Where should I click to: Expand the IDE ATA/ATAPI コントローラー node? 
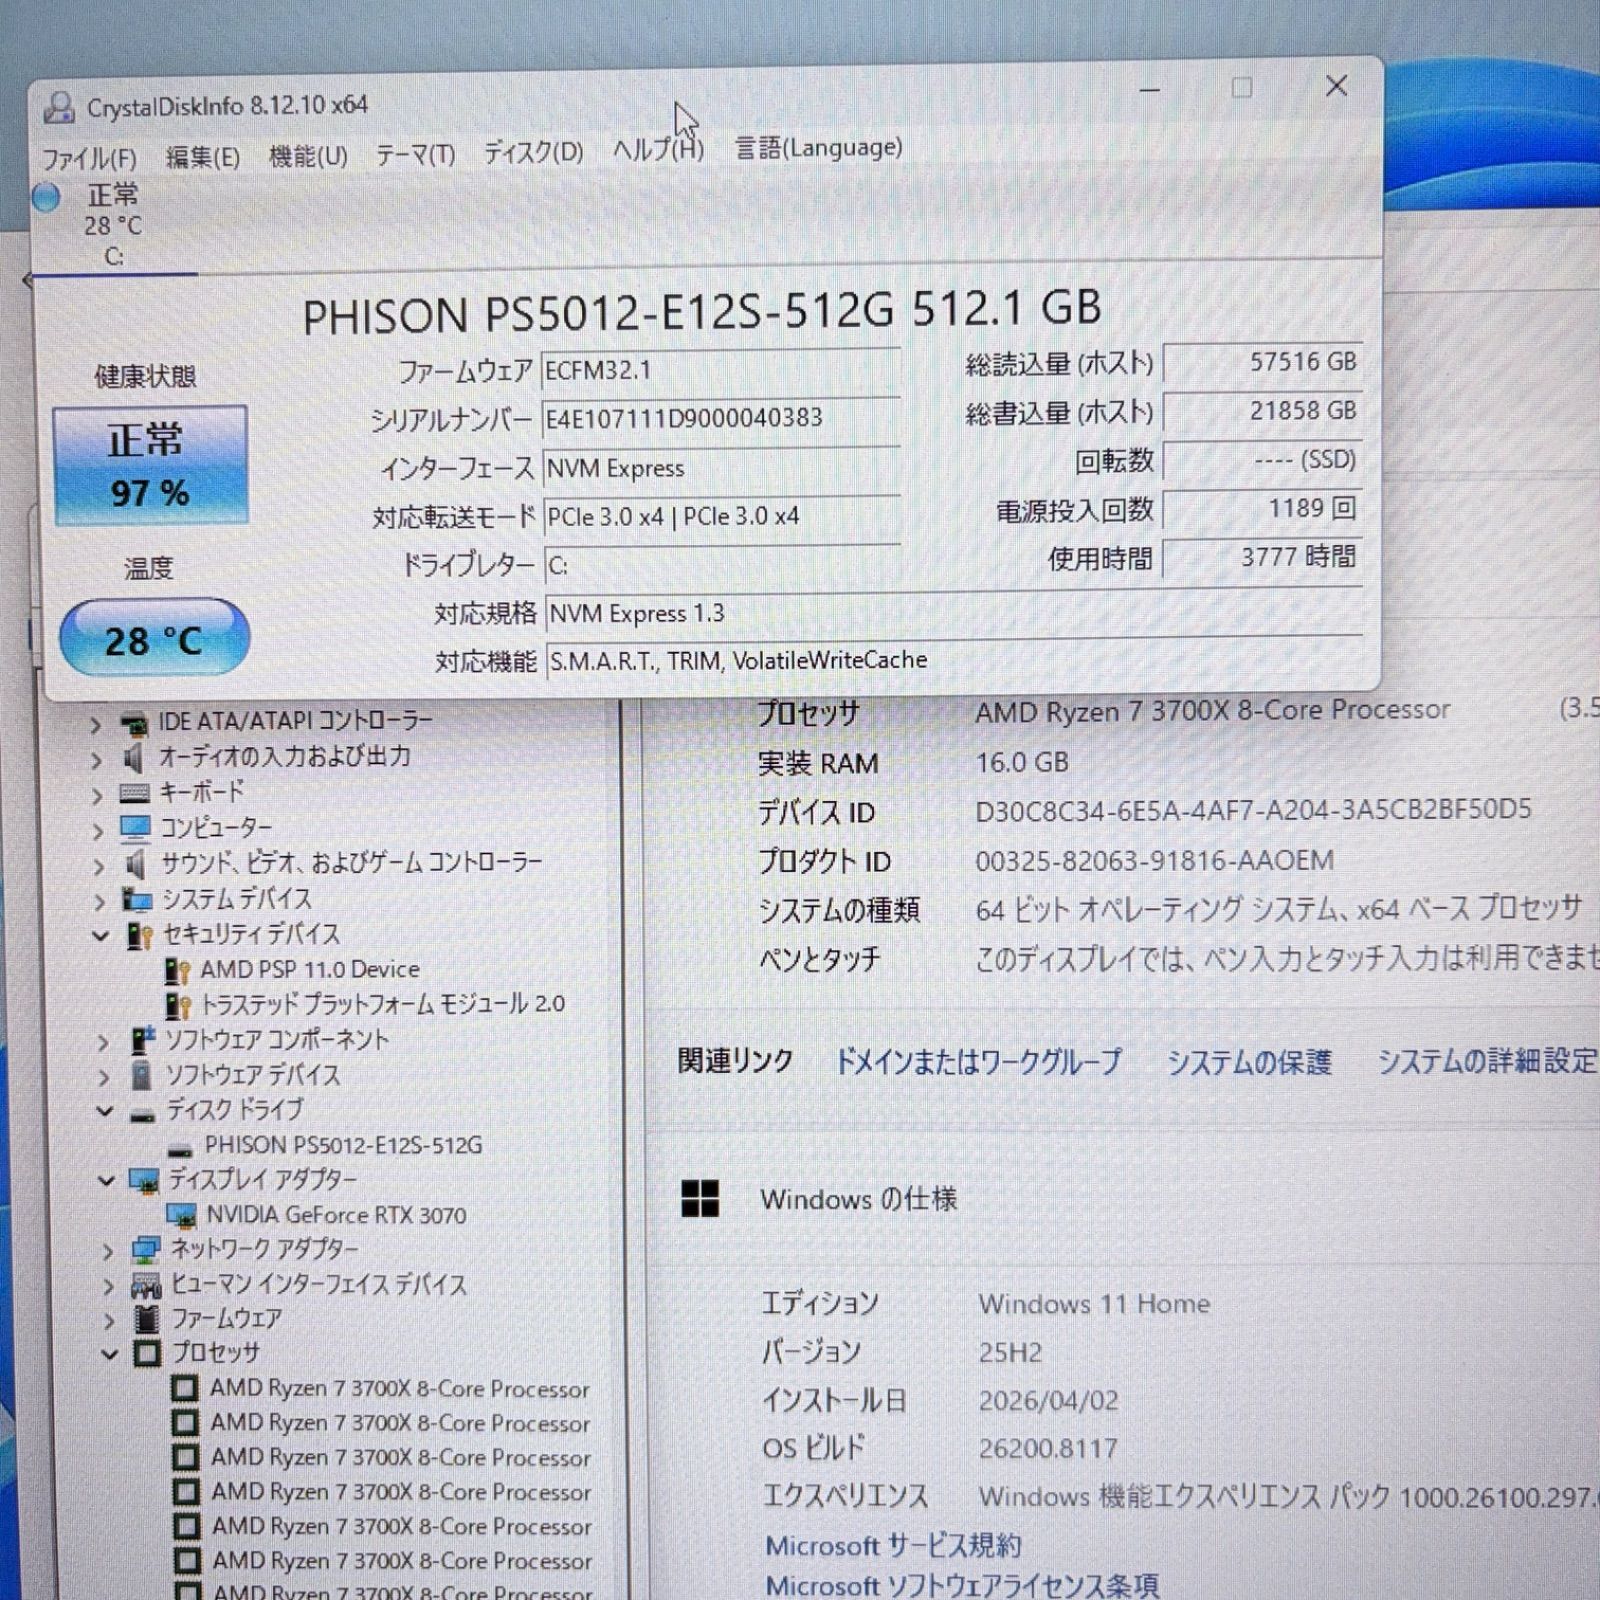(x=96, y=724)
